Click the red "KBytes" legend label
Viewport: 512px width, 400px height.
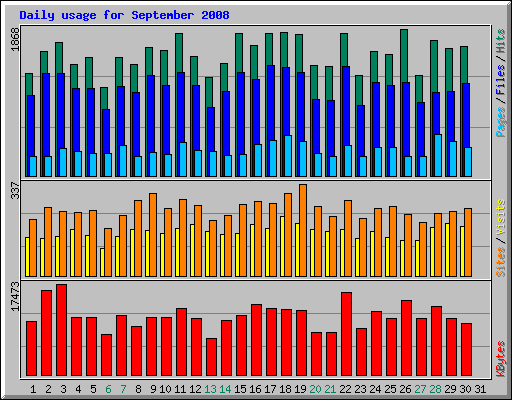click(x=501, y=359)
